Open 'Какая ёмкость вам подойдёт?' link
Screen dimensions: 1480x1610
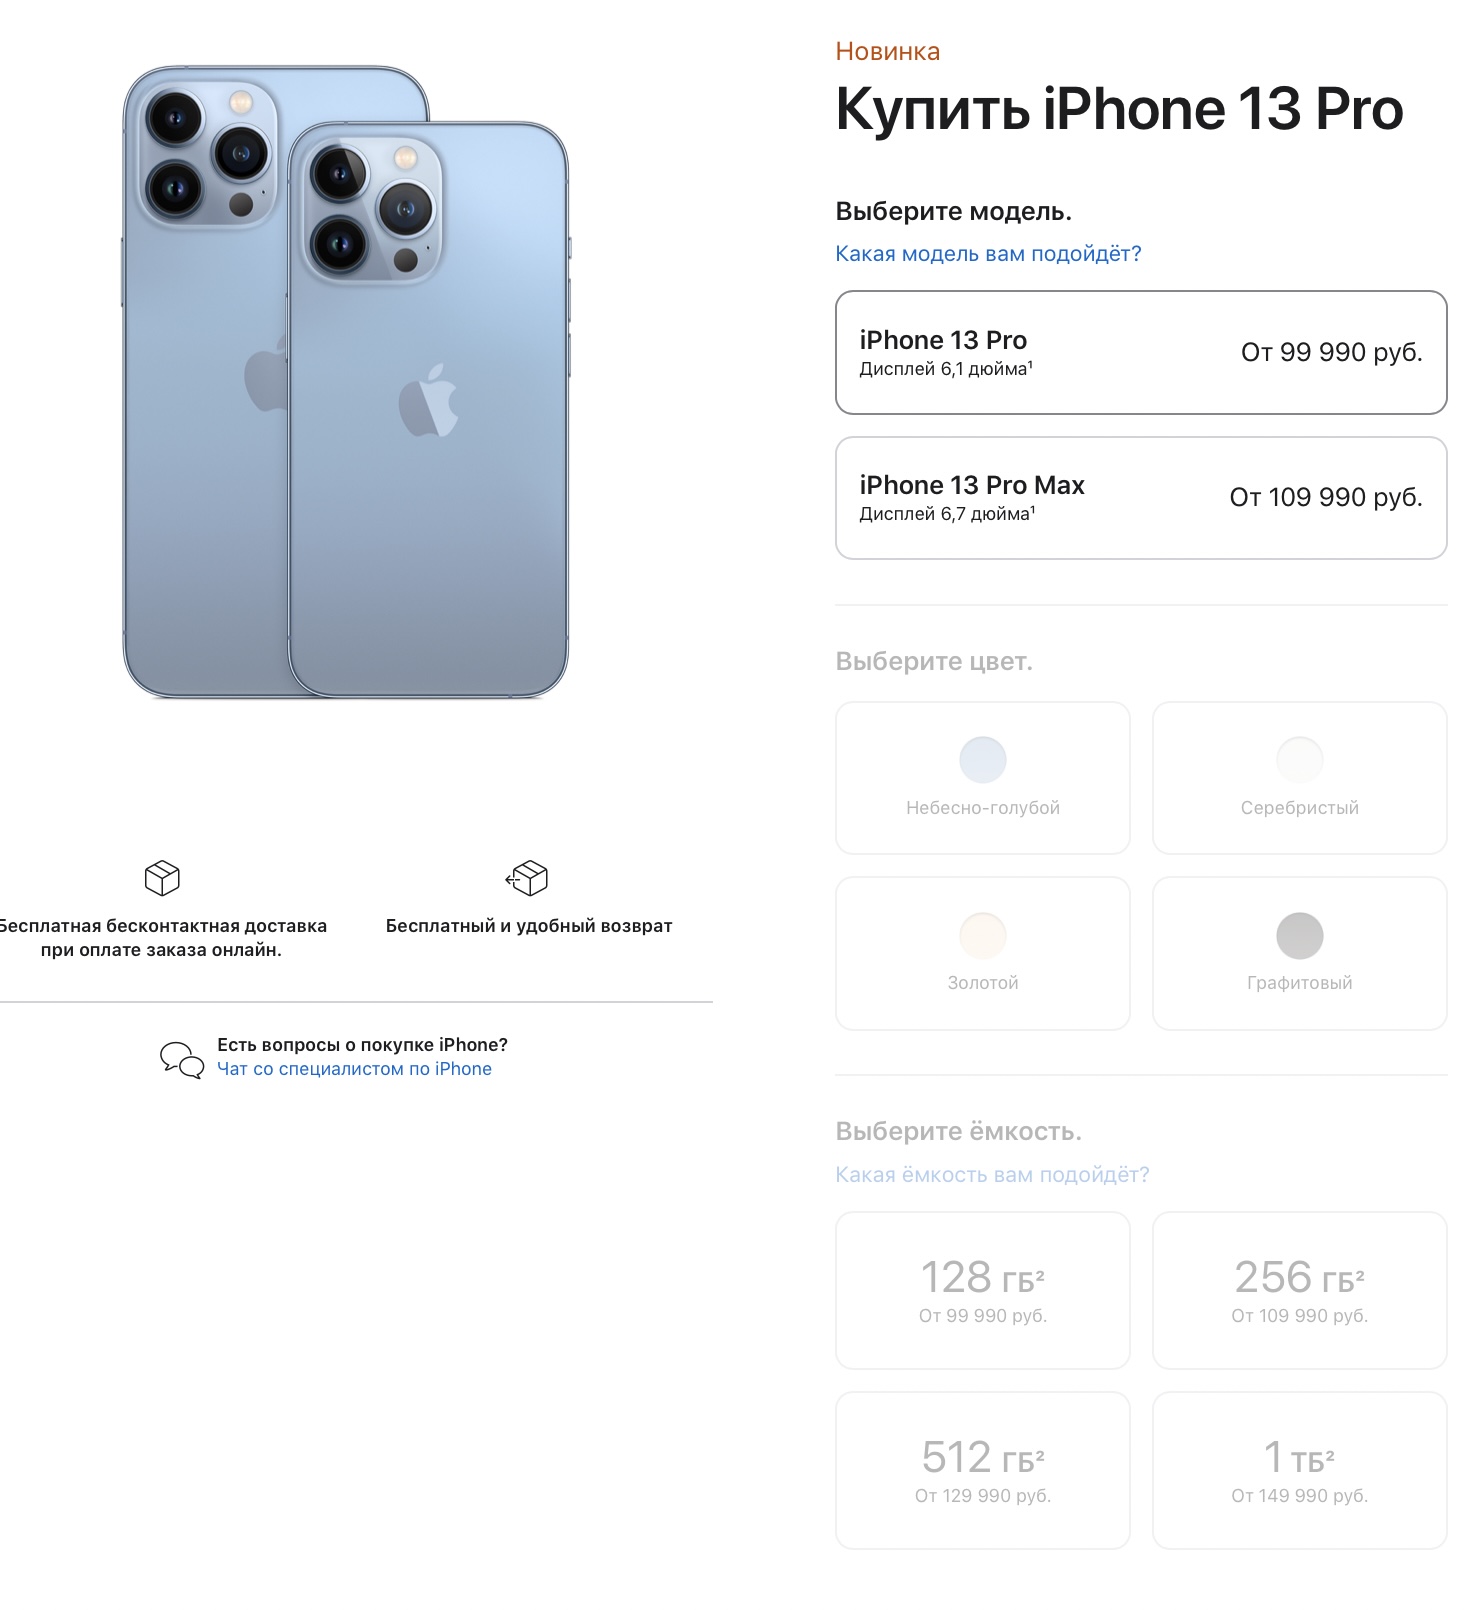coord(992,1174)
